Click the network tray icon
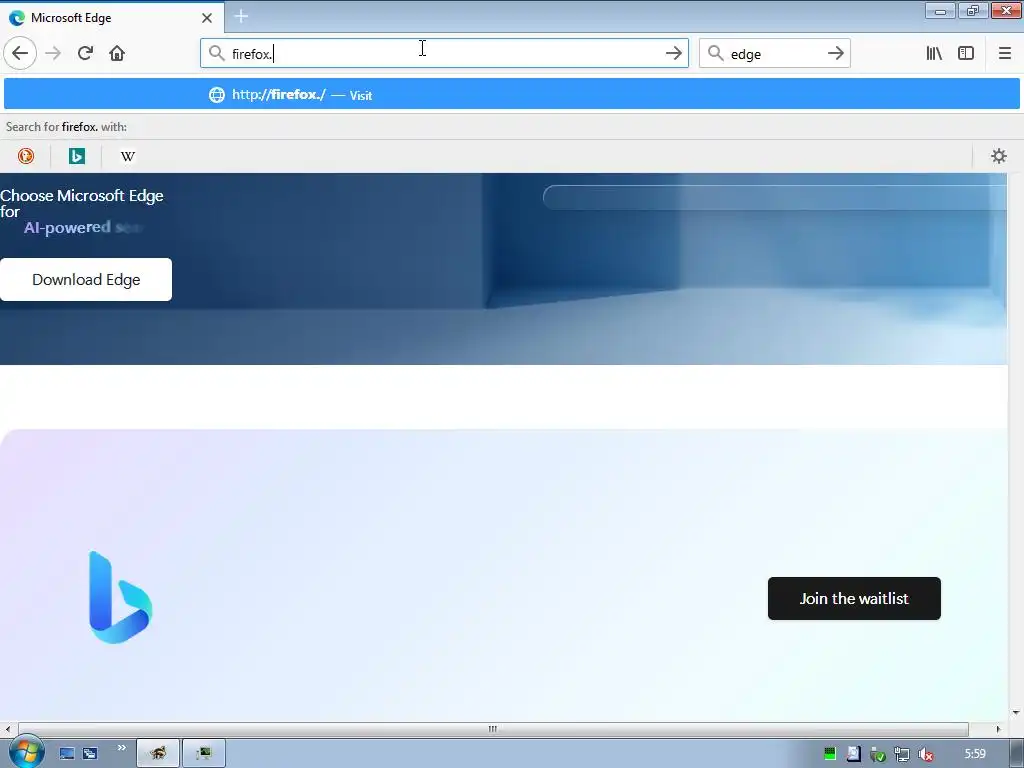This screenshot has width=1024, height=768. click(x=902, y=754)
